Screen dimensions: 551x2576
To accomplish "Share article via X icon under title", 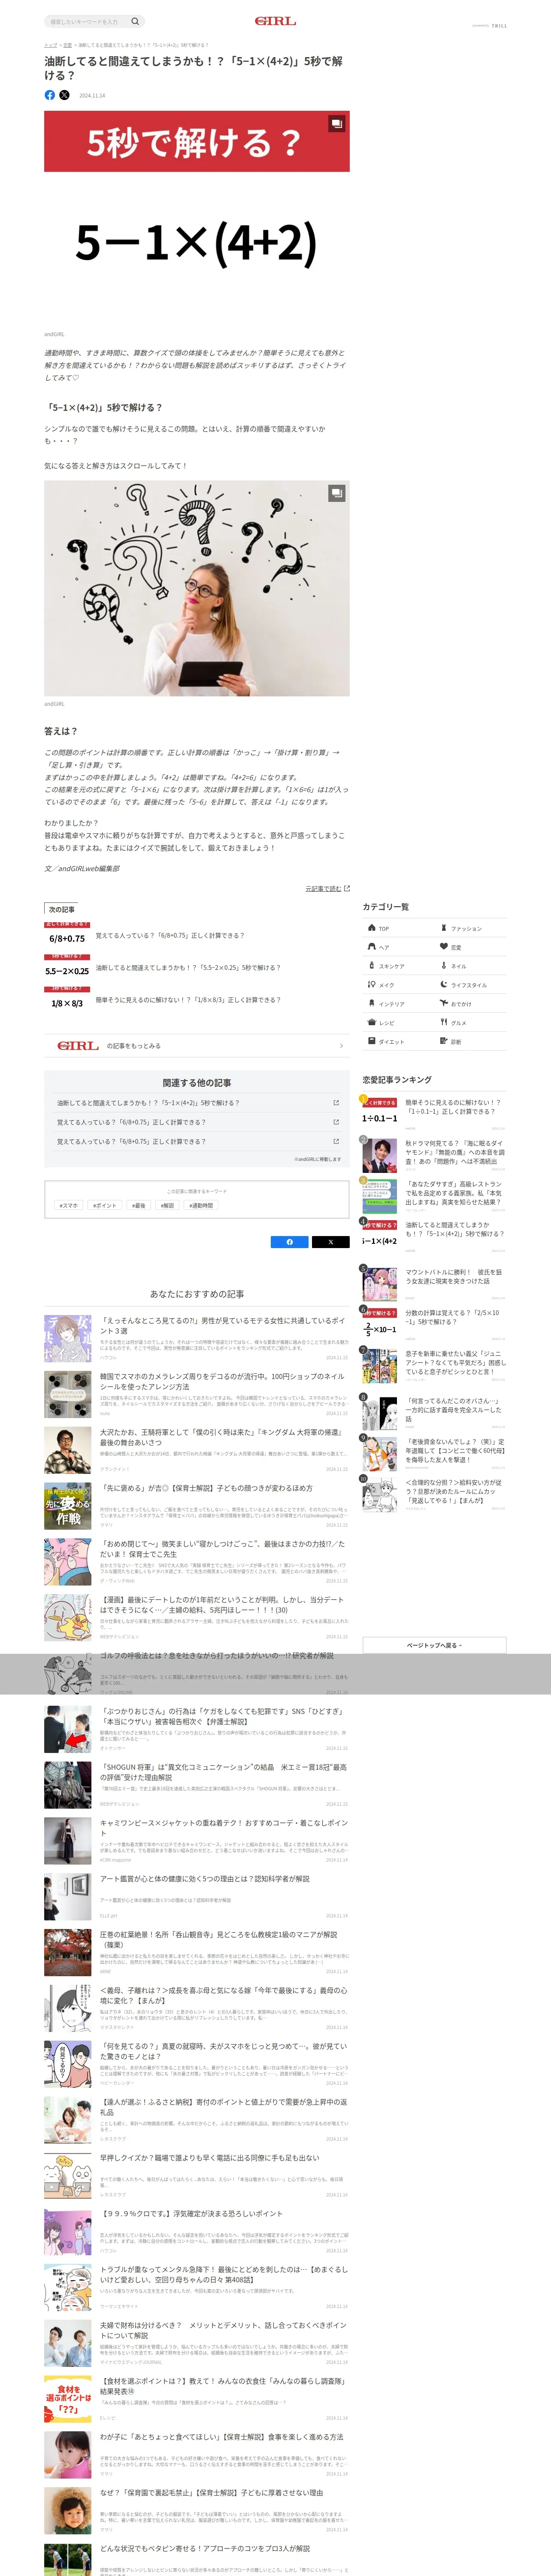I will 65,95.
